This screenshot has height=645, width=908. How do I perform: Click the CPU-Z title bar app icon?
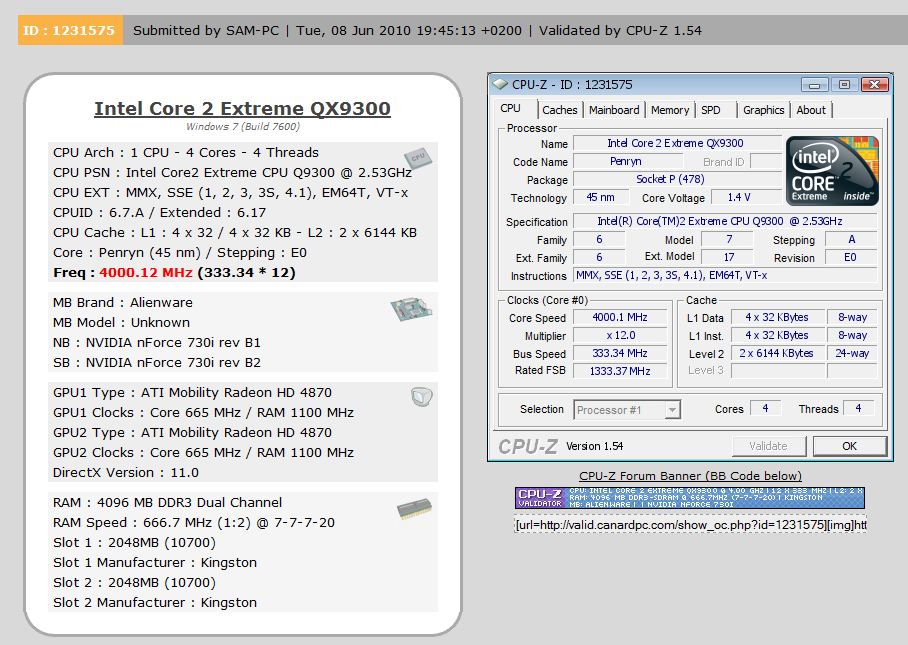(x=500, y=85)
